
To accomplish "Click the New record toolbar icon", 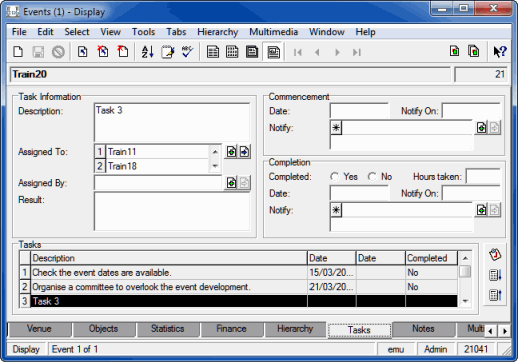I will tap(18, 52).
